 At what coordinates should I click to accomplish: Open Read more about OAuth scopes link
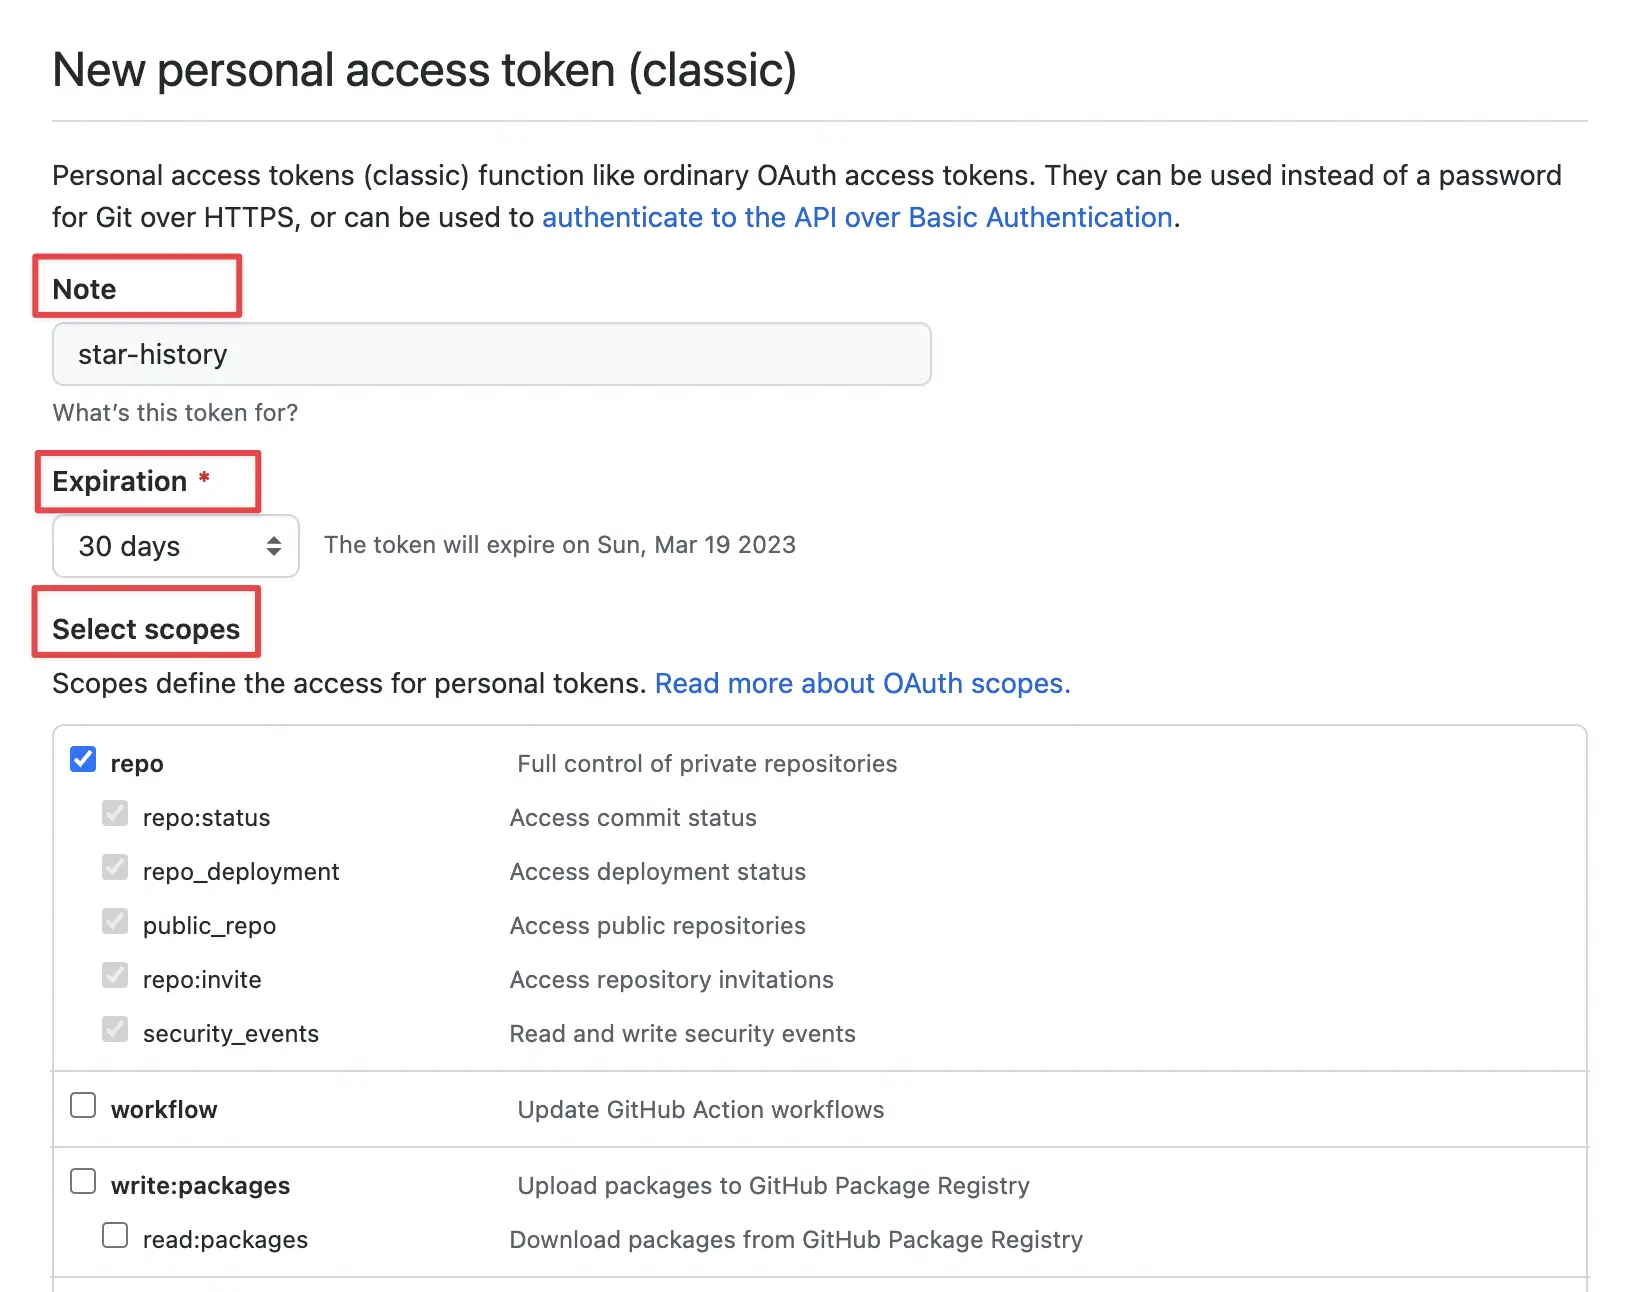pos(862,683)
